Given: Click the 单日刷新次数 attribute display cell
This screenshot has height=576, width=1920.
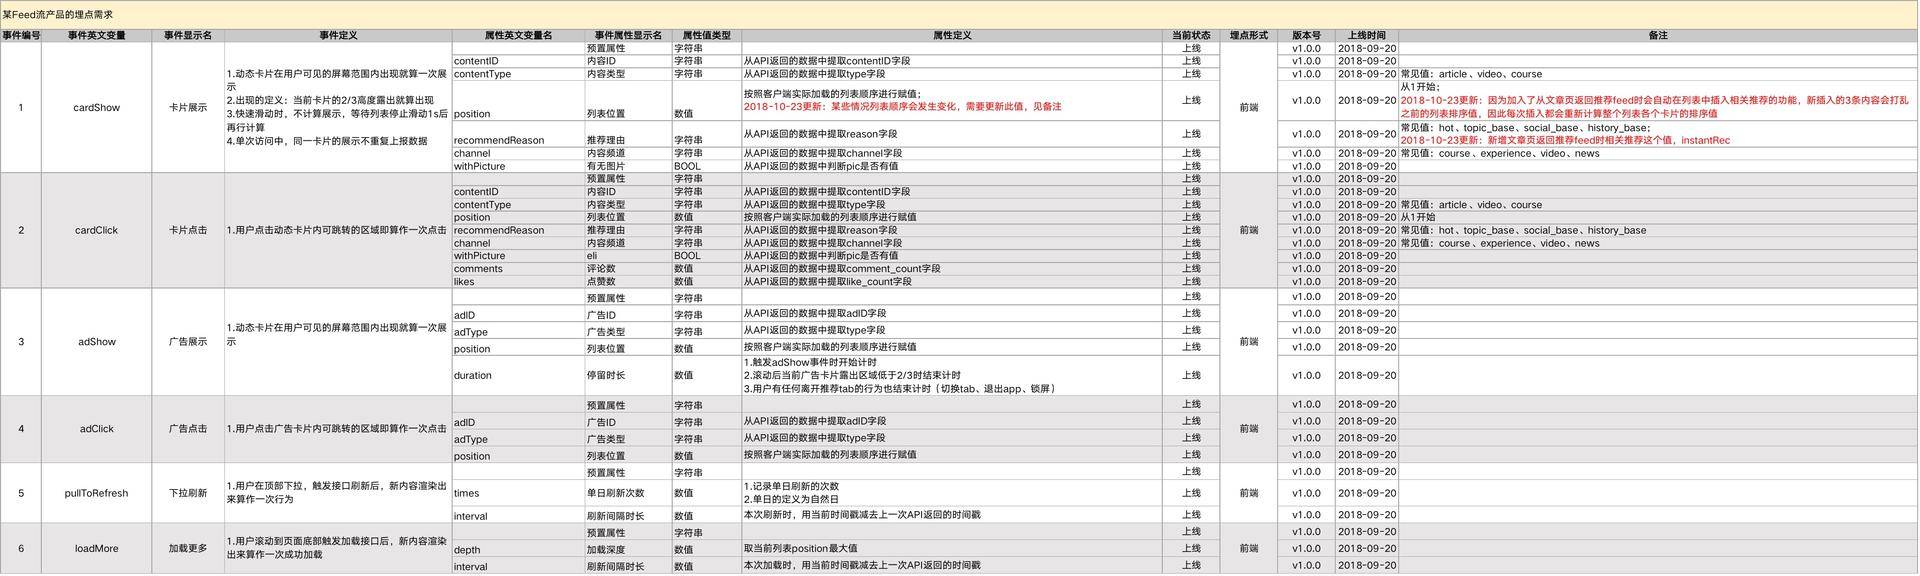Looking at the screenshot, I should 628,493.
